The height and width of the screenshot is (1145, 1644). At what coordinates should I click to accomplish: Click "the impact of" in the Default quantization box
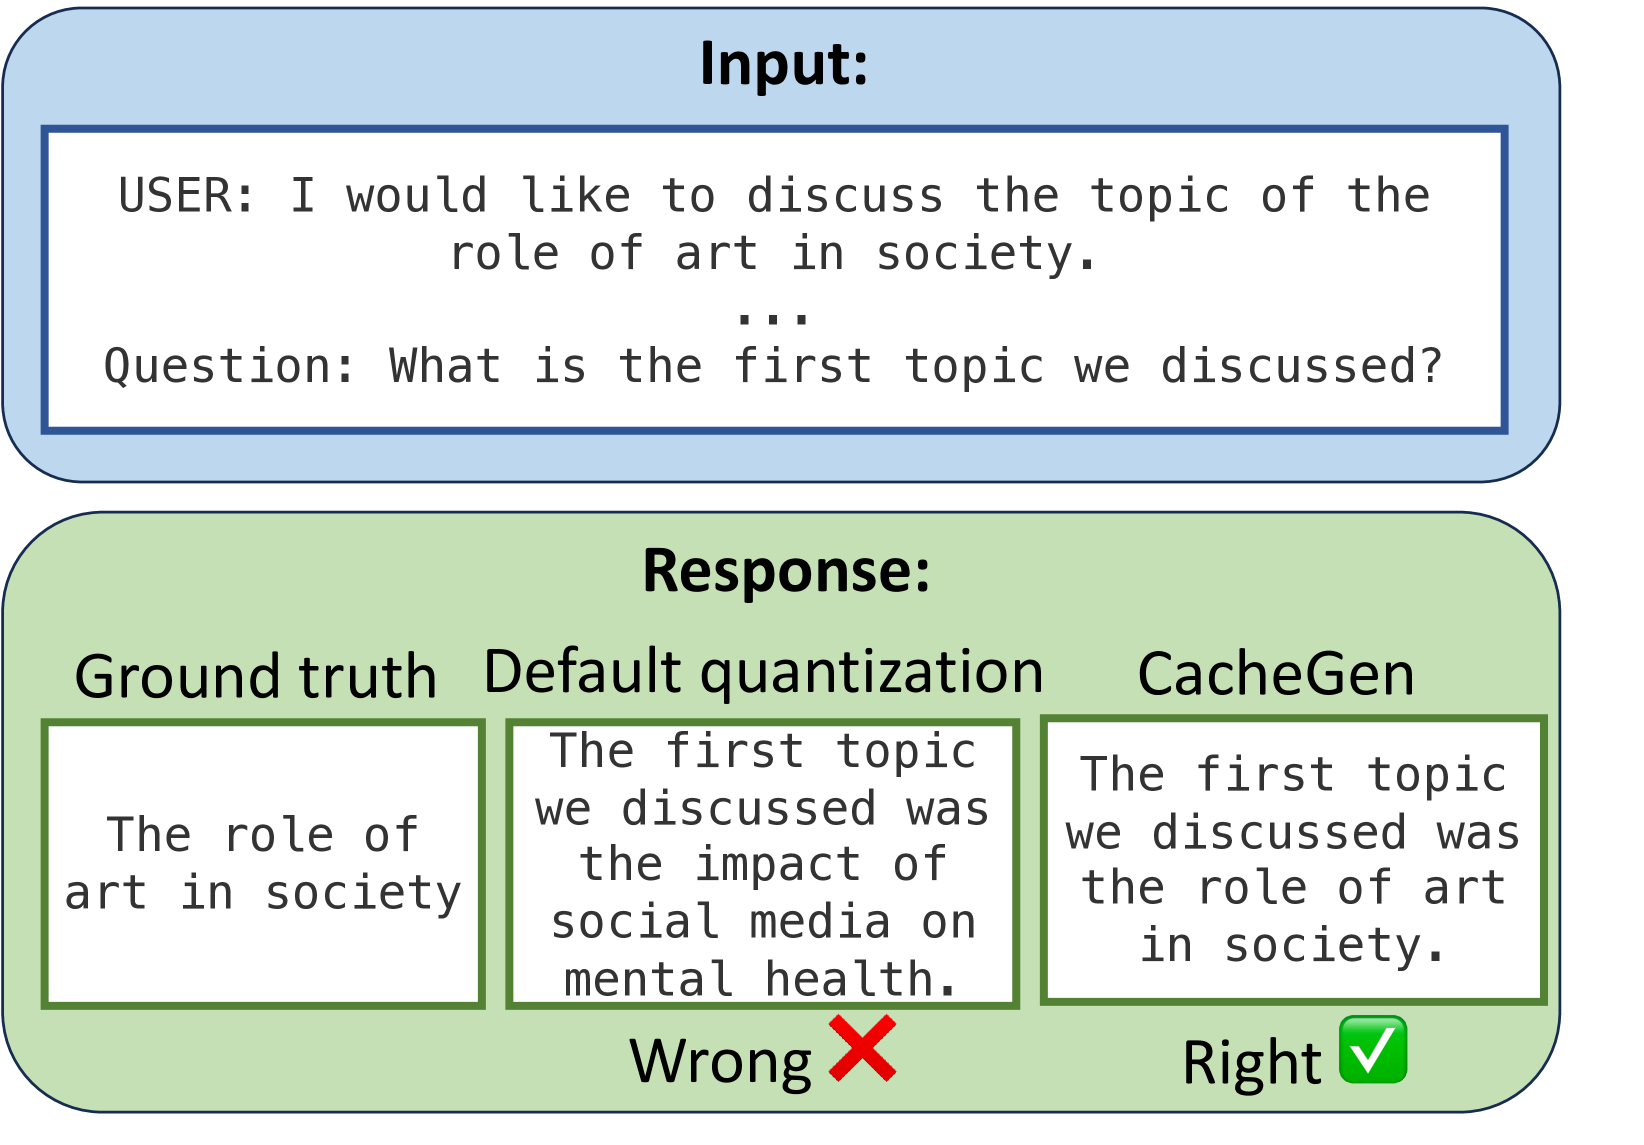(x=762, y=864)
